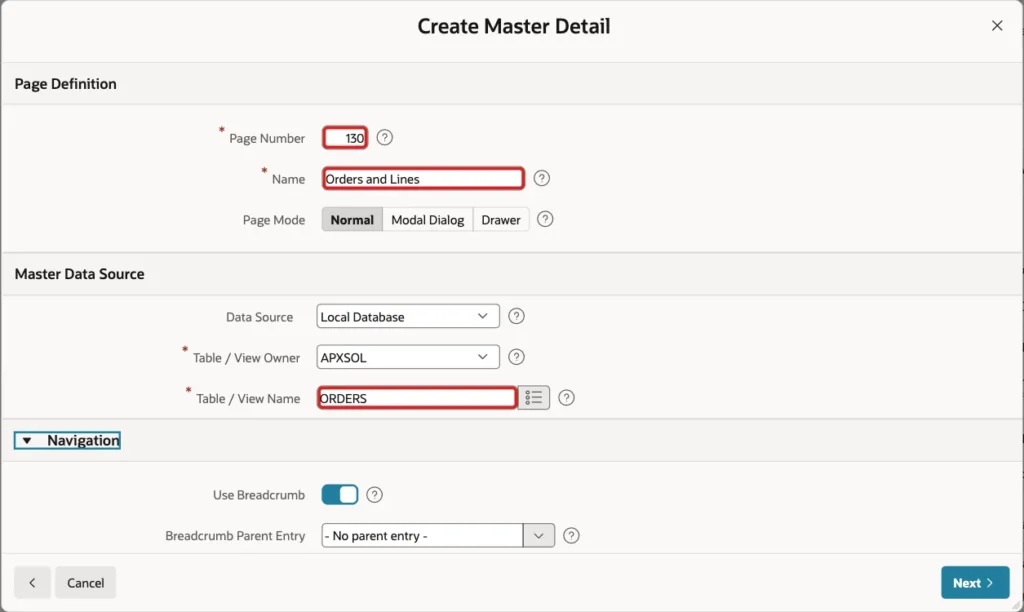Click the 'Create Master Detail' title
1024x612 pixels.
(x=513, y=26)
